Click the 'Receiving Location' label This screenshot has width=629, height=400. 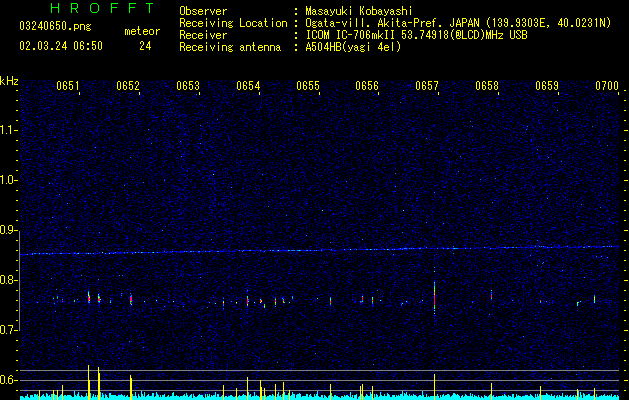233,23
